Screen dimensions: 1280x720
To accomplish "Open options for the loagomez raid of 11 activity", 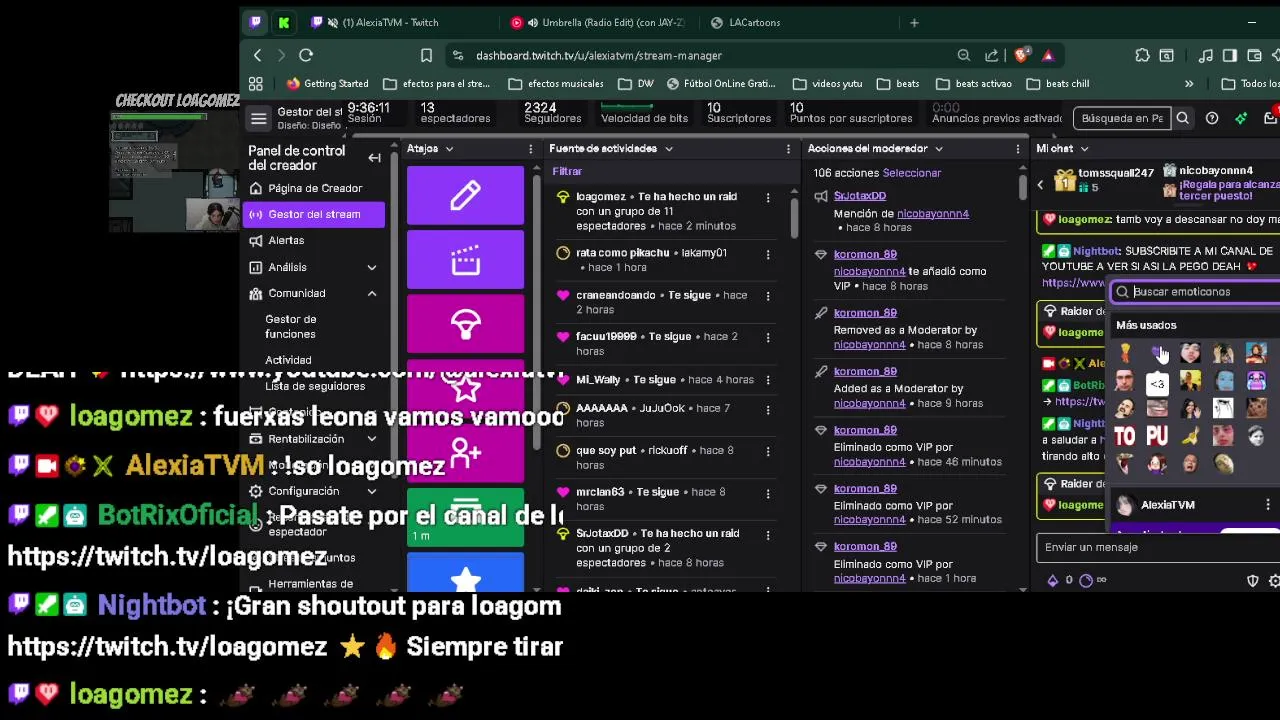I will [768, 198].
